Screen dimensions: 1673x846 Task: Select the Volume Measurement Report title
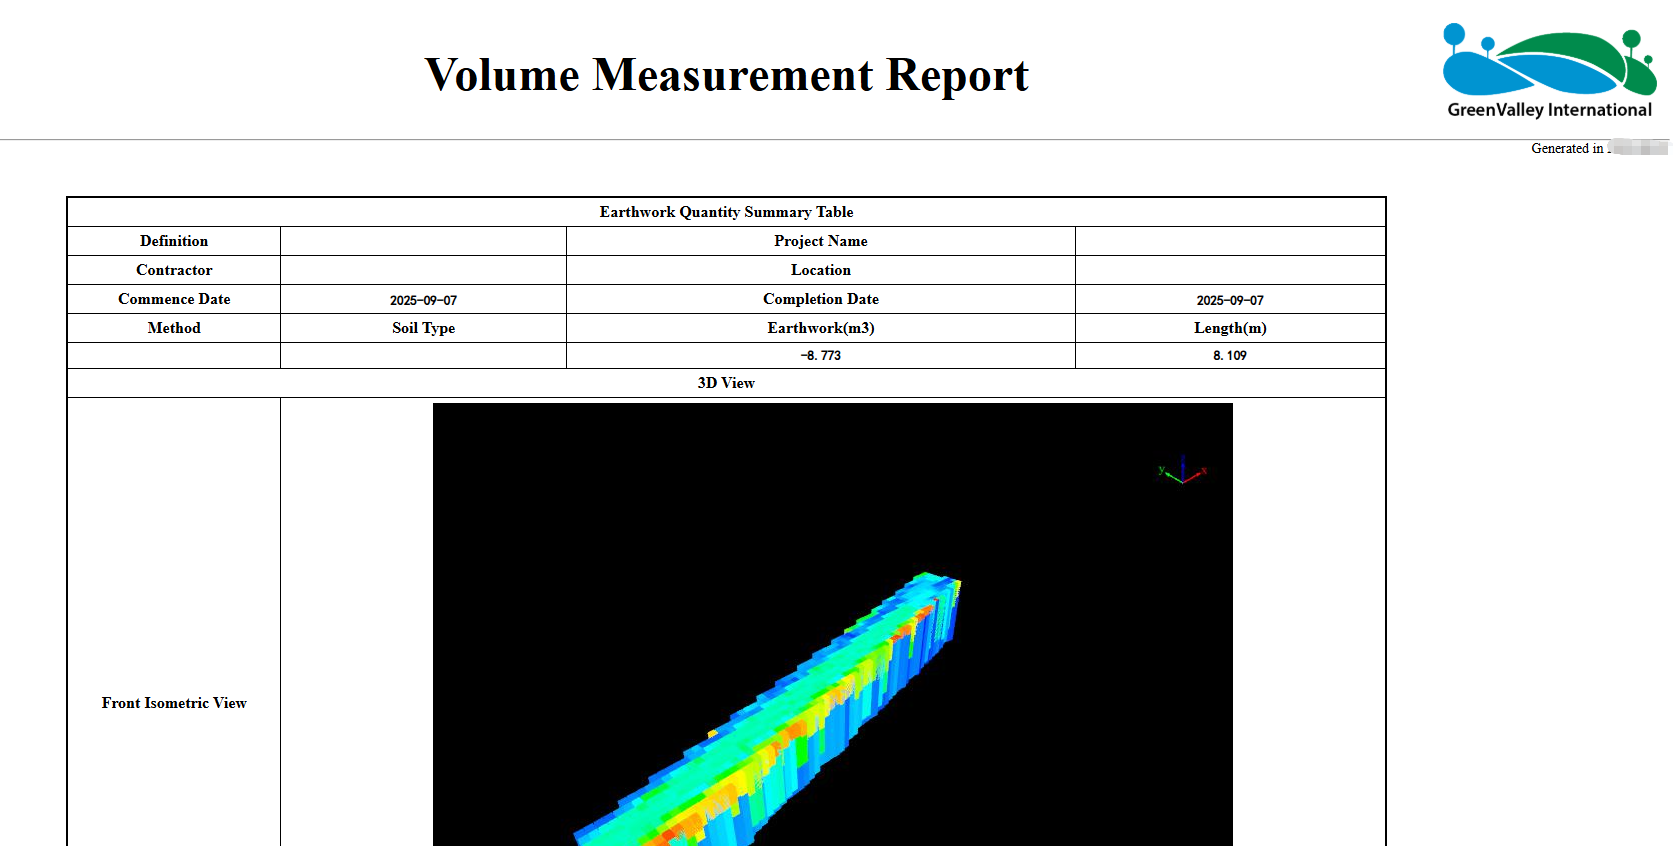726,75
